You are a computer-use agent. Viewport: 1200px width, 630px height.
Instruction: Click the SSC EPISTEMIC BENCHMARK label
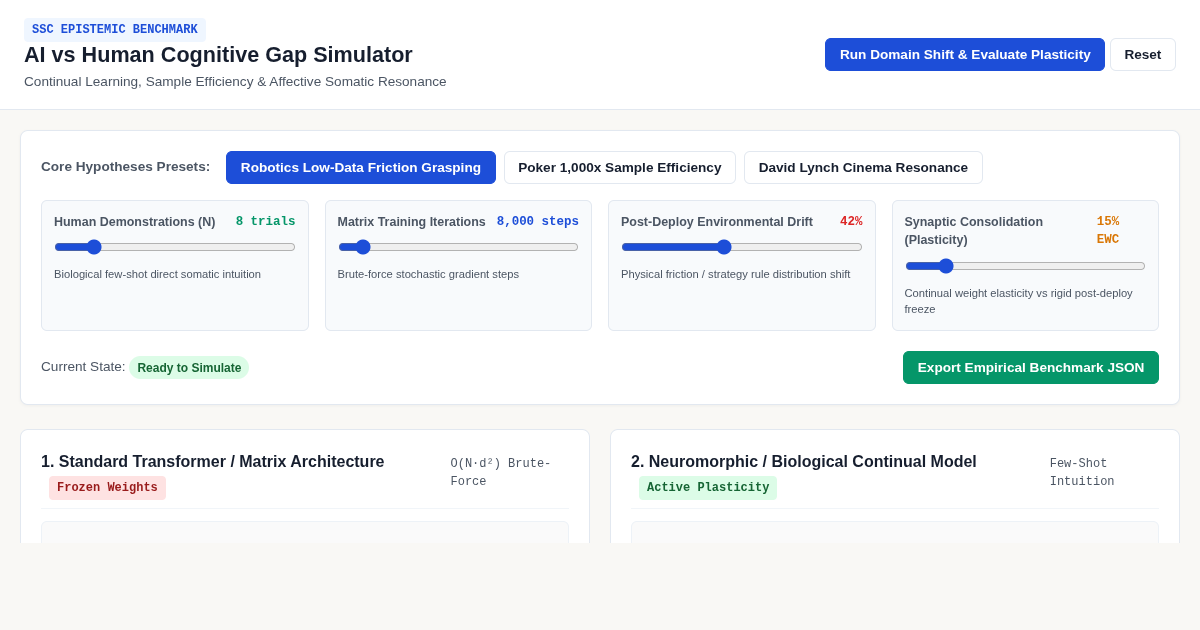point(115,30)
